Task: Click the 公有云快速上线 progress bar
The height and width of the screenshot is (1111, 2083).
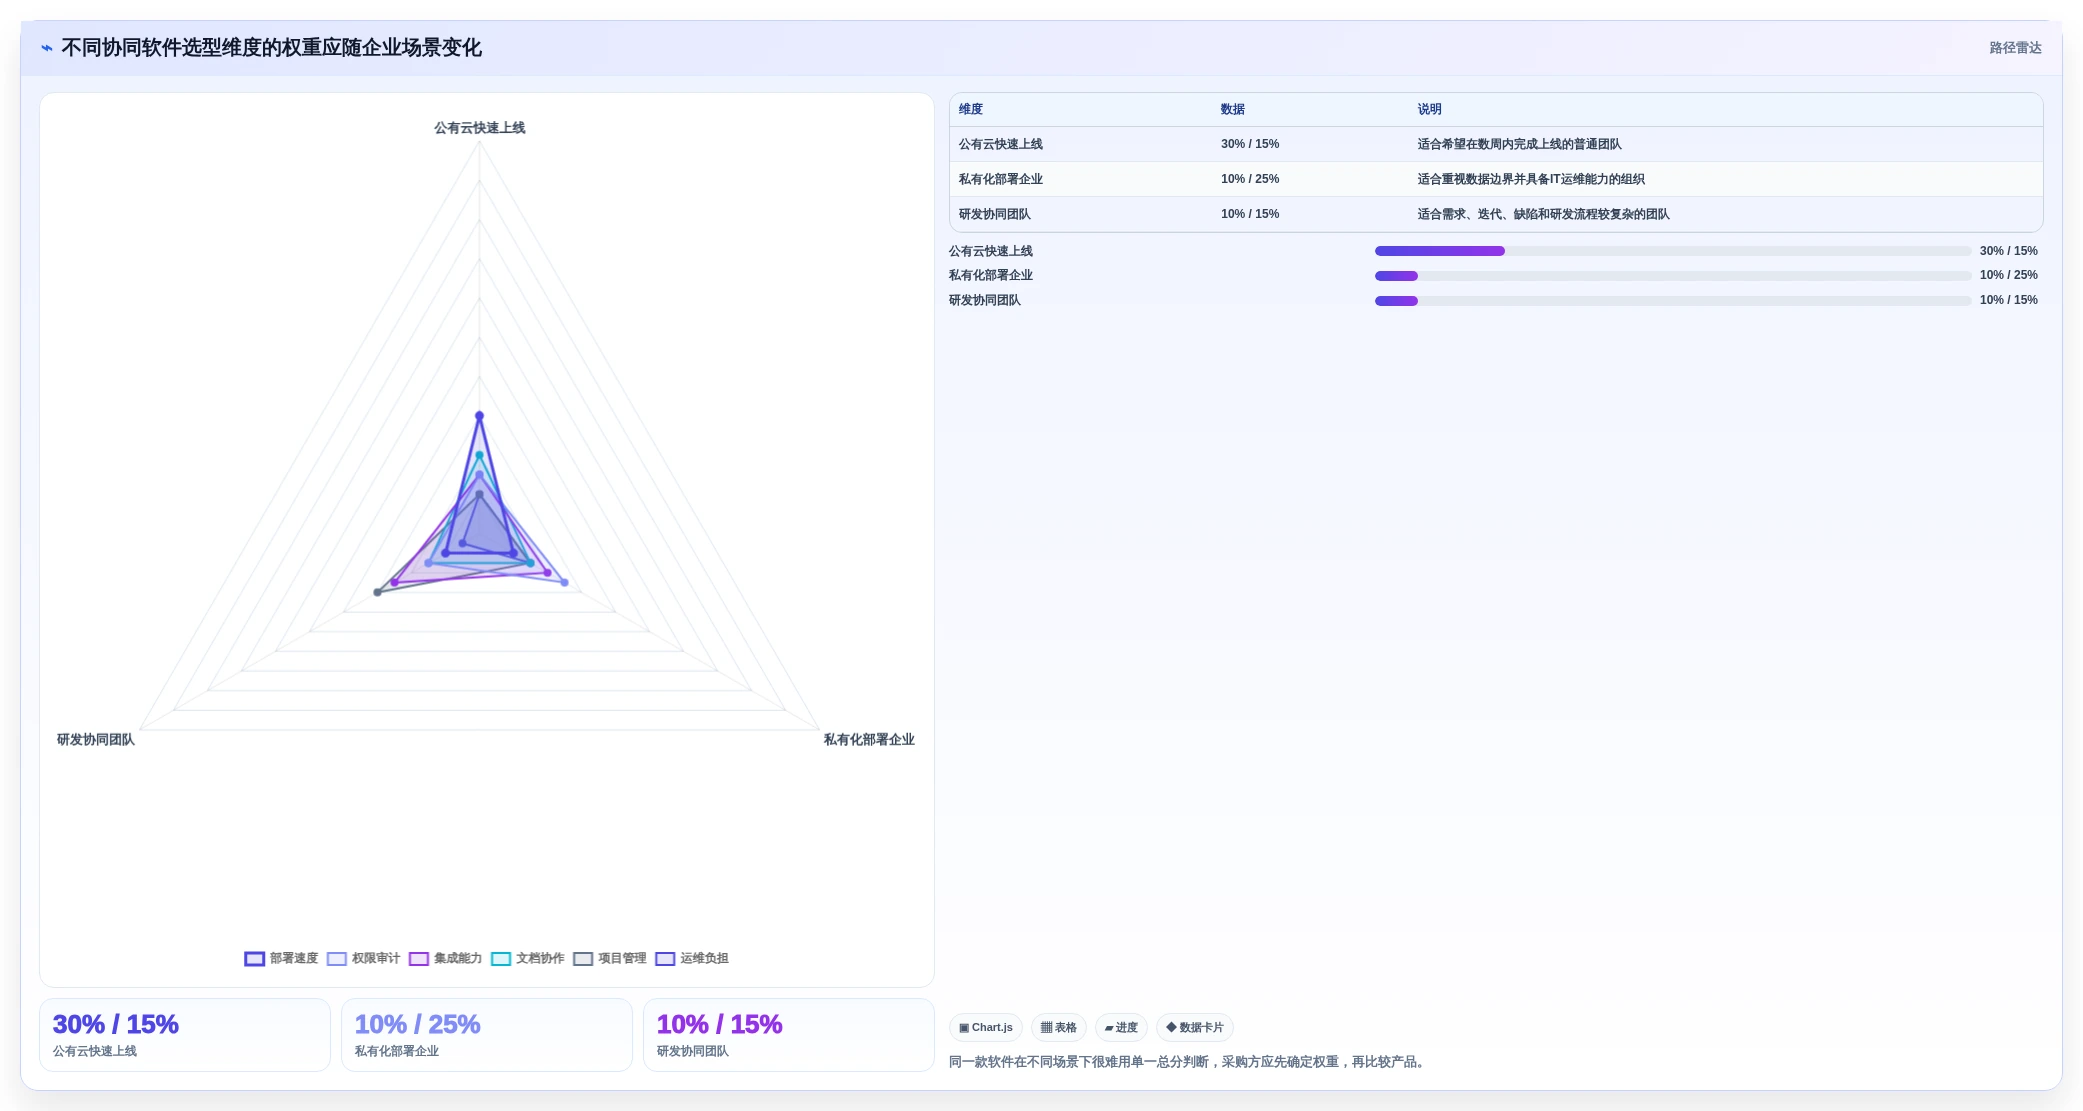Action: pos(1673,251)
